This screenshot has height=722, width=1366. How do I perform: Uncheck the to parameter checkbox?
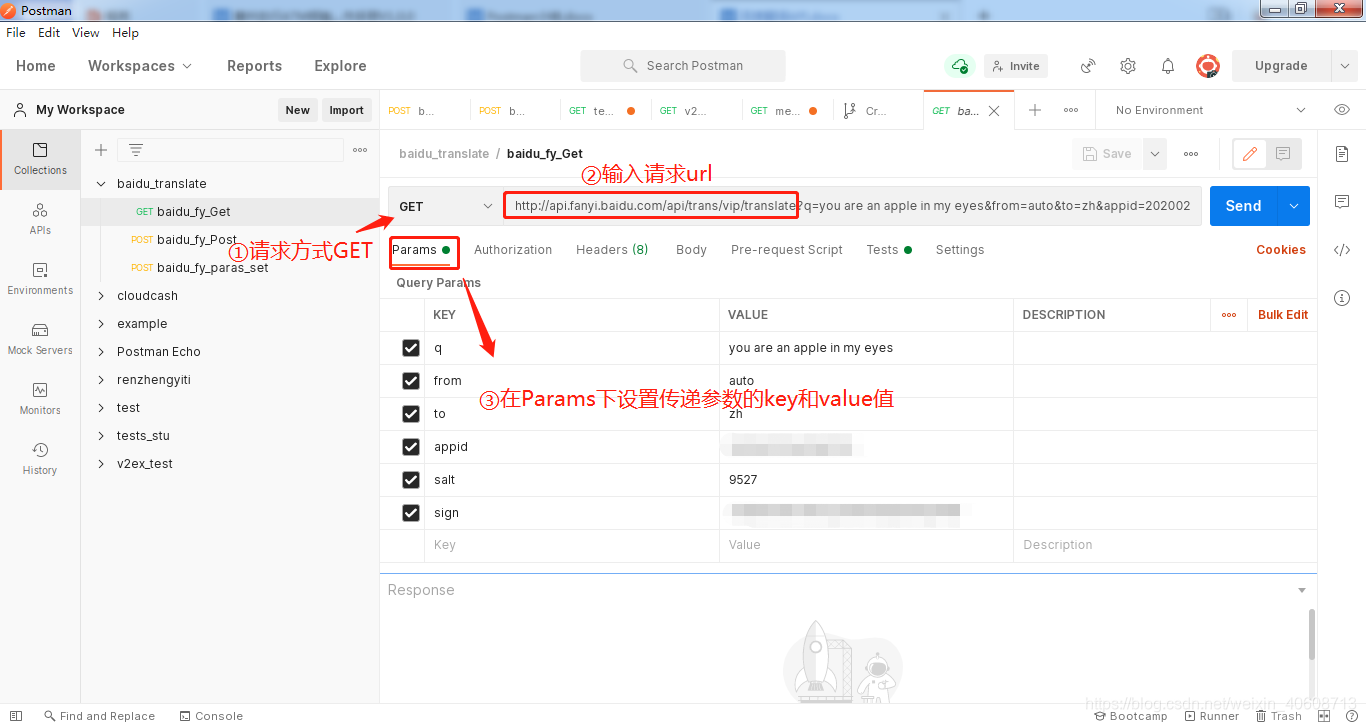(x=410, y=414)
